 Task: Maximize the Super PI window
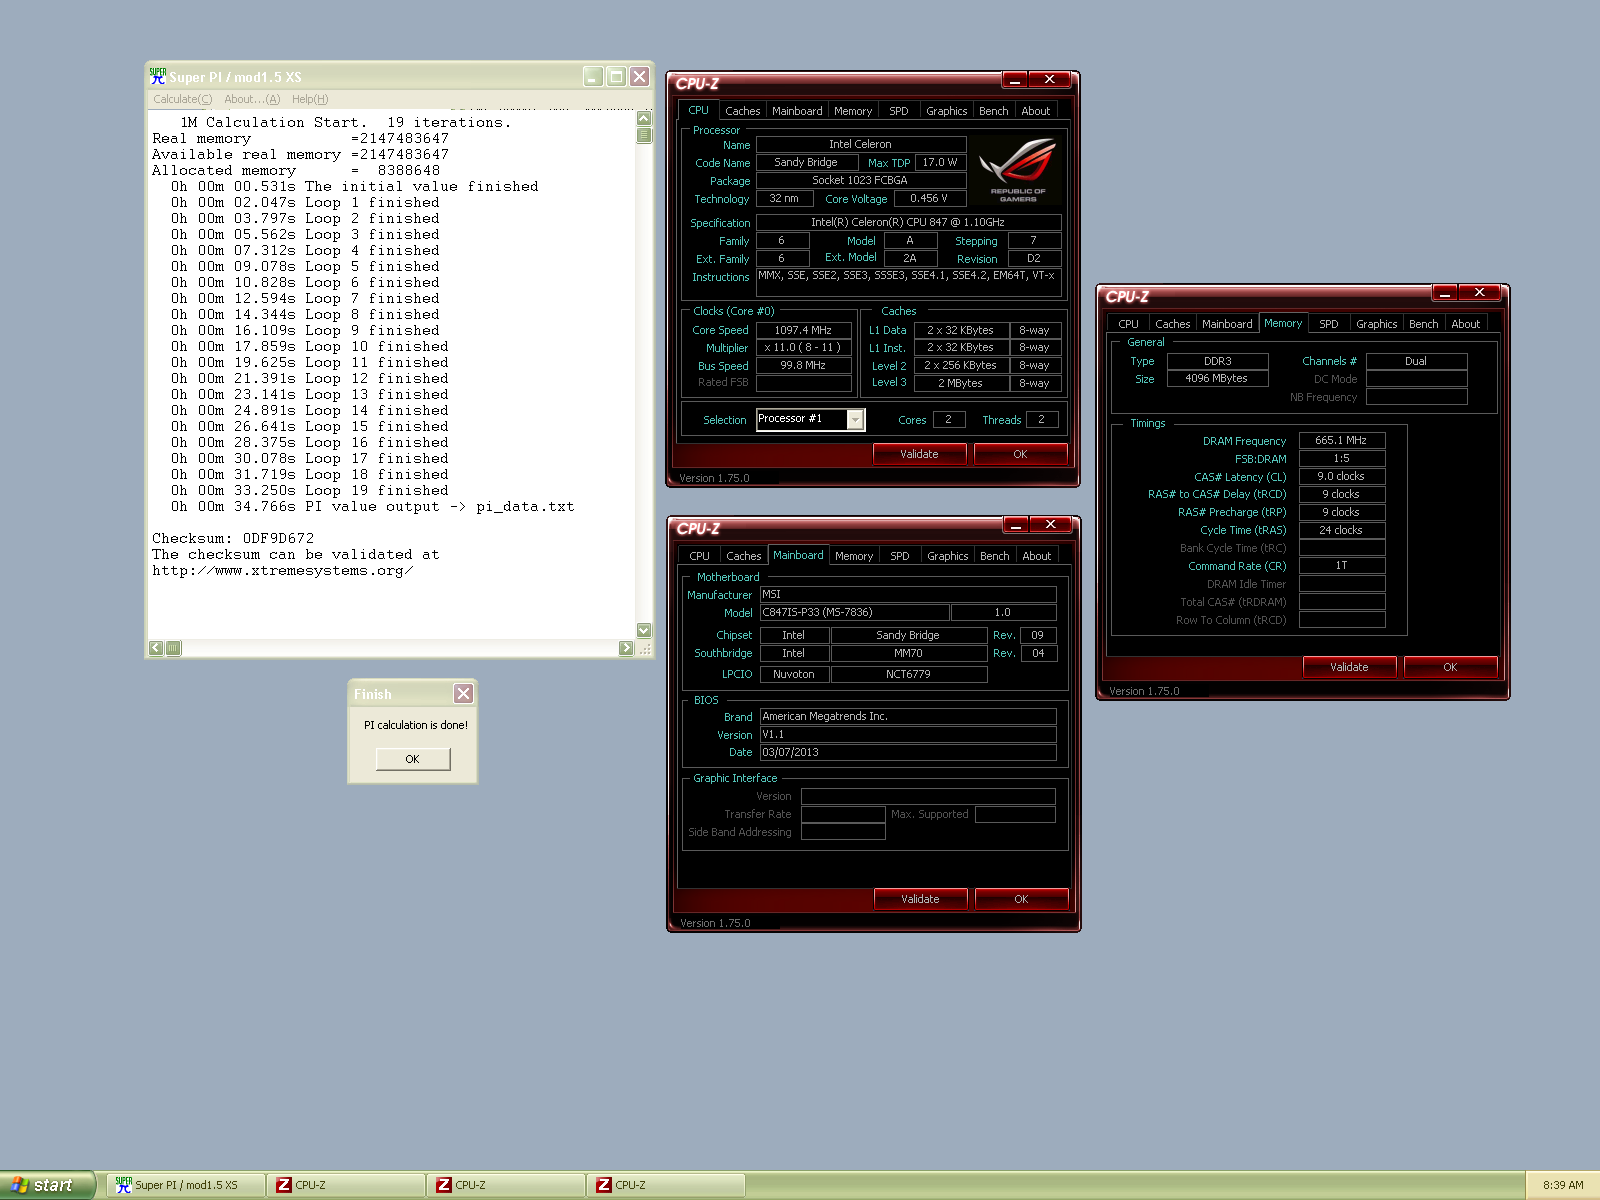(x=616, y=76)
